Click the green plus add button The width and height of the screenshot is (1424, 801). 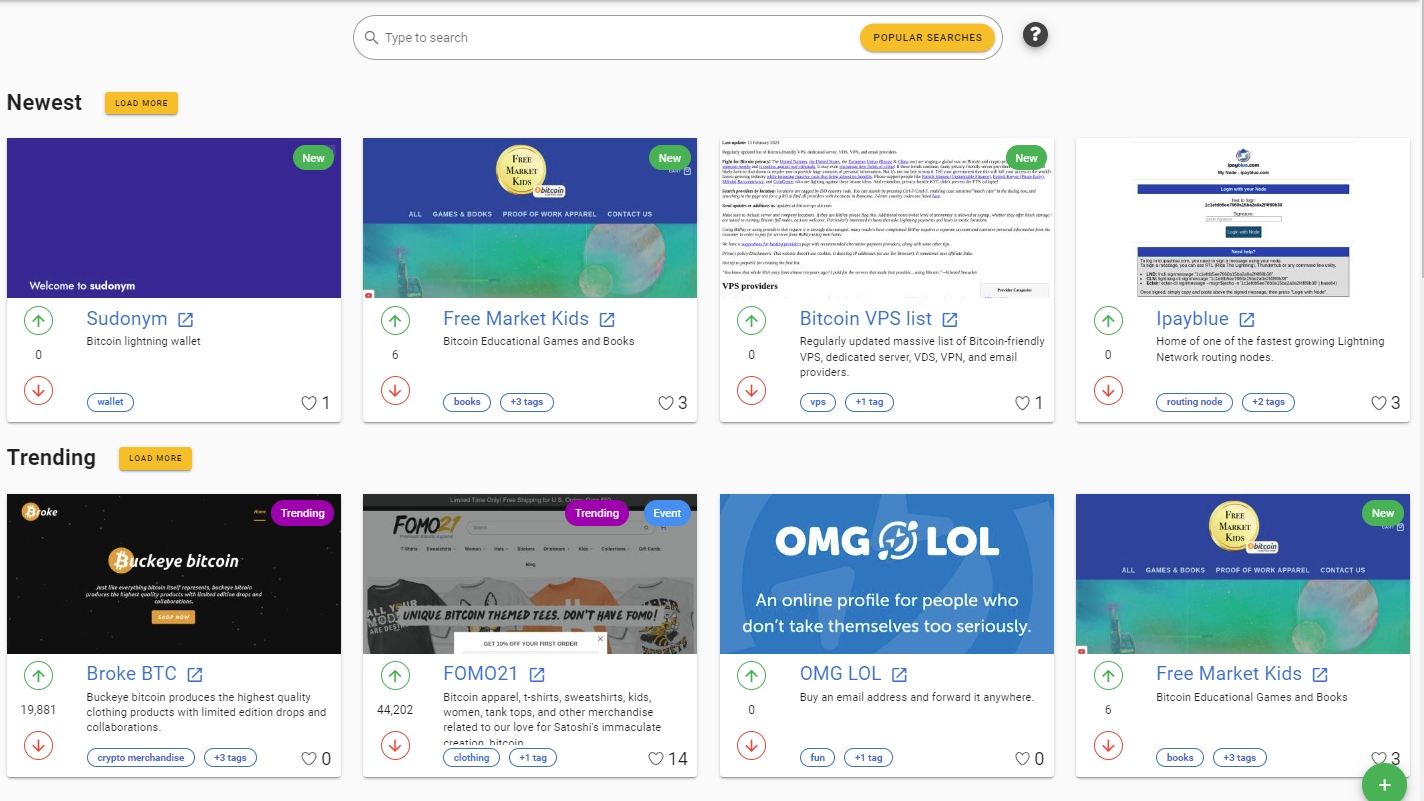click(x=1385, y=785)
